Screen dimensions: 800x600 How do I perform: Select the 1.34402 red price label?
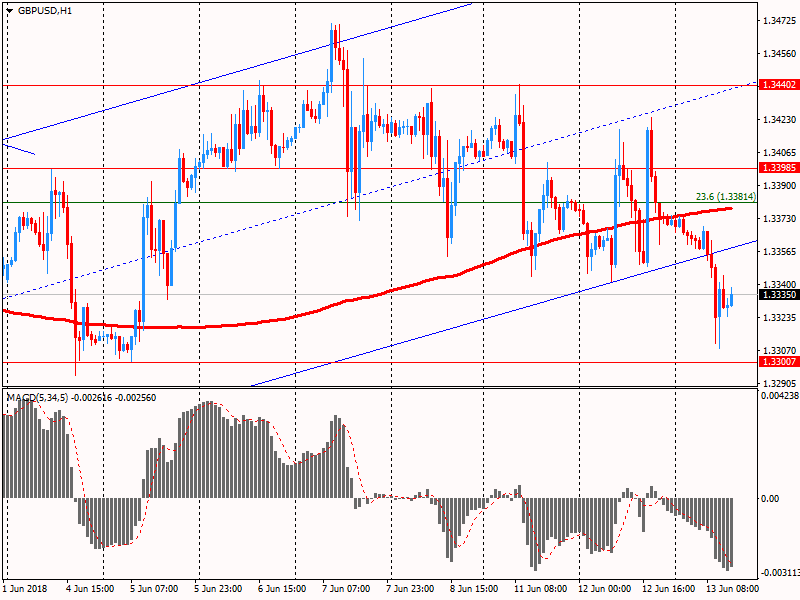(779, 85)
